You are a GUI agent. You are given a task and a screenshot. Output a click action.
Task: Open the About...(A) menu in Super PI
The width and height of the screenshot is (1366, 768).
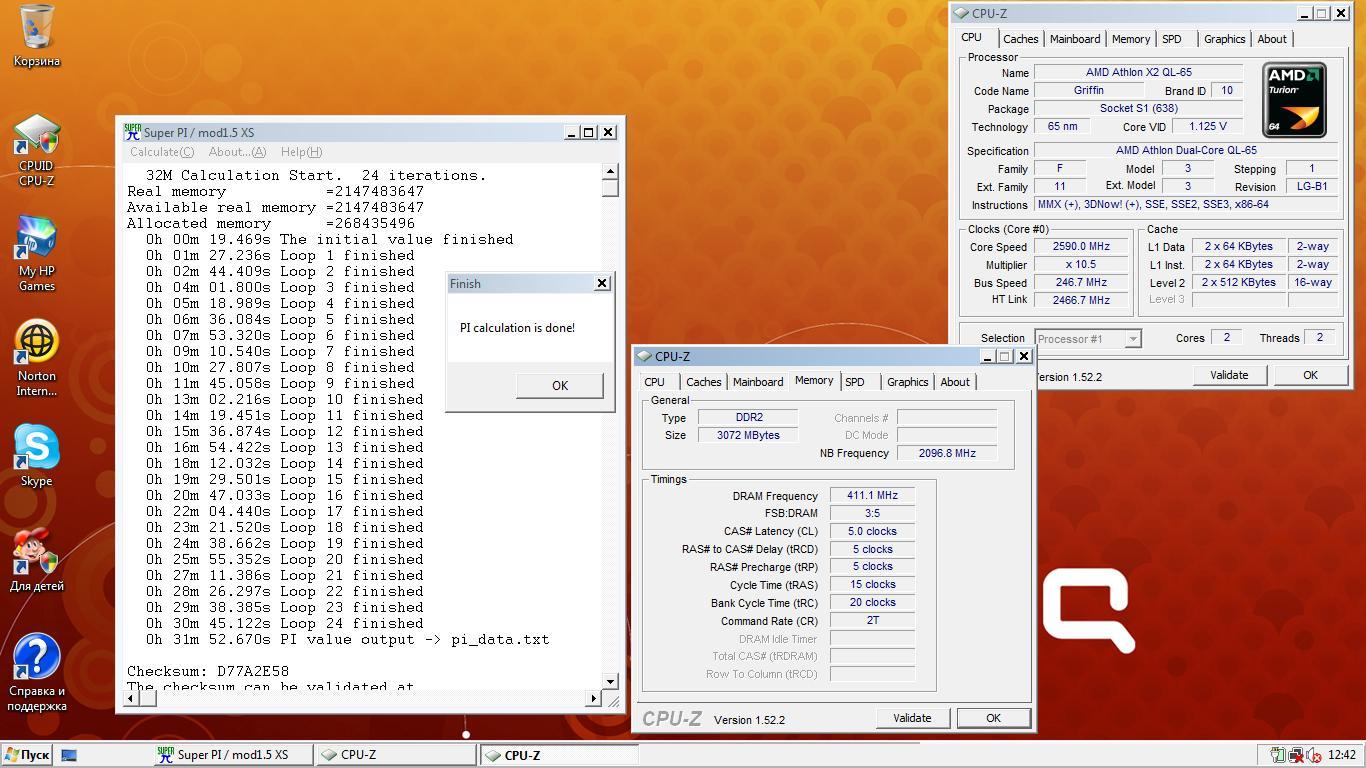237,152
